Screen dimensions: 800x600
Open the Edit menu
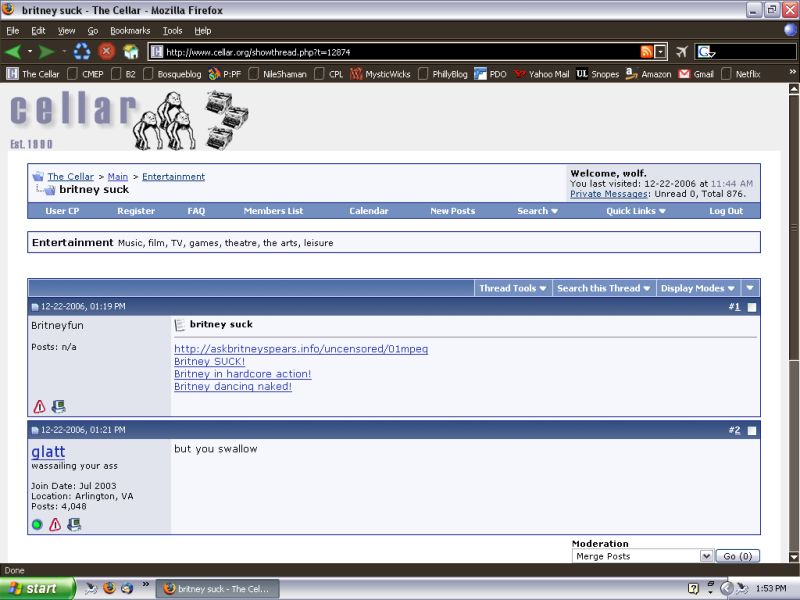coord(38,31)
